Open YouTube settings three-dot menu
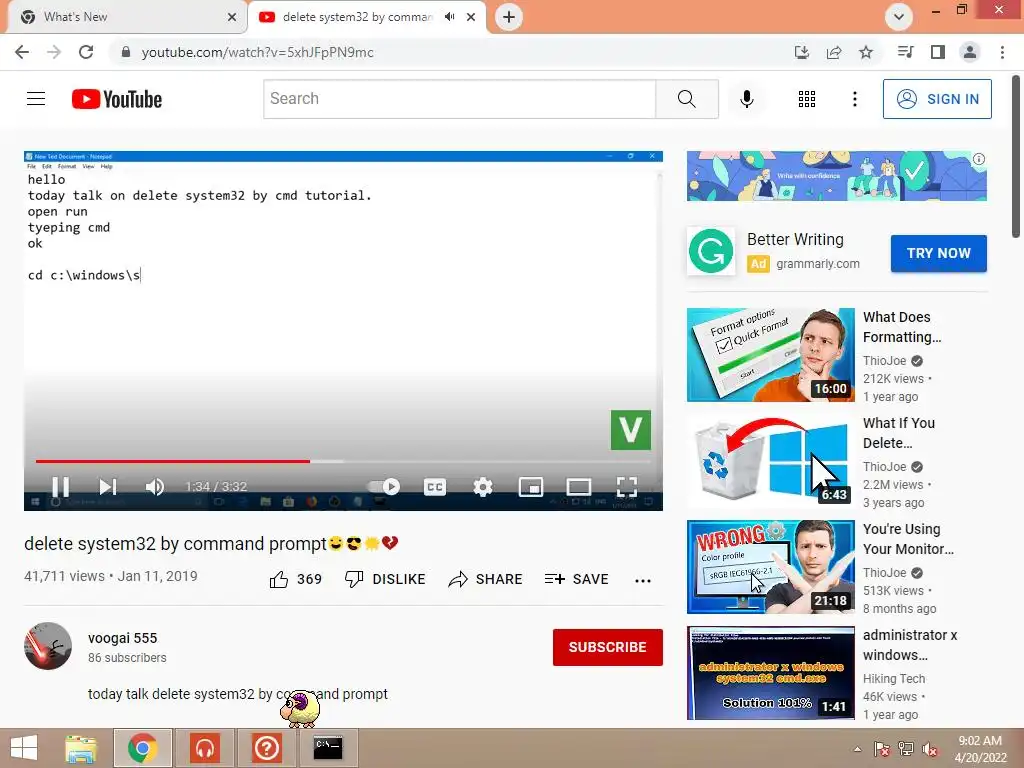This screenshot has height=768, width=1024. (855, 99)
